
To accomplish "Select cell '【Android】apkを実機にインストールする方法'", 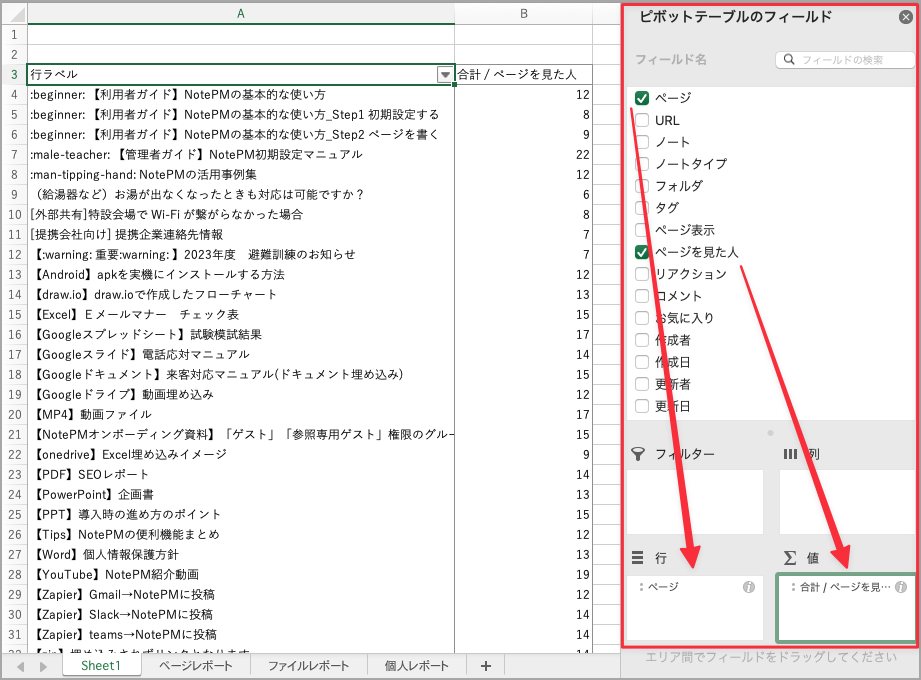I will coord(241,275).
